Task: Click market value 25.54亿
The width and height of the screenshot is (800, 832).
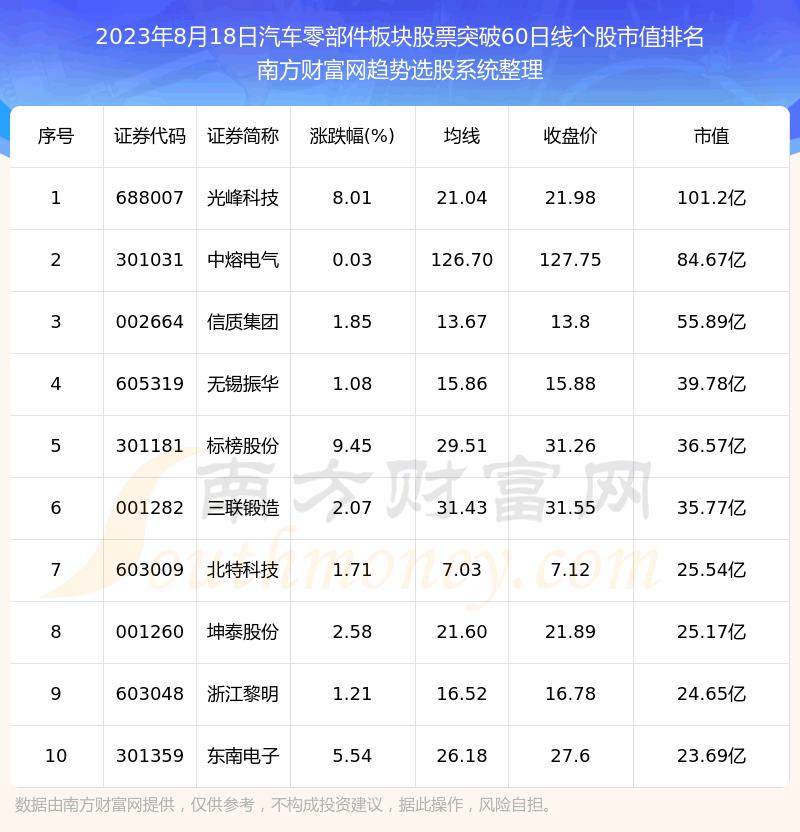Action: tap(711, 570)
